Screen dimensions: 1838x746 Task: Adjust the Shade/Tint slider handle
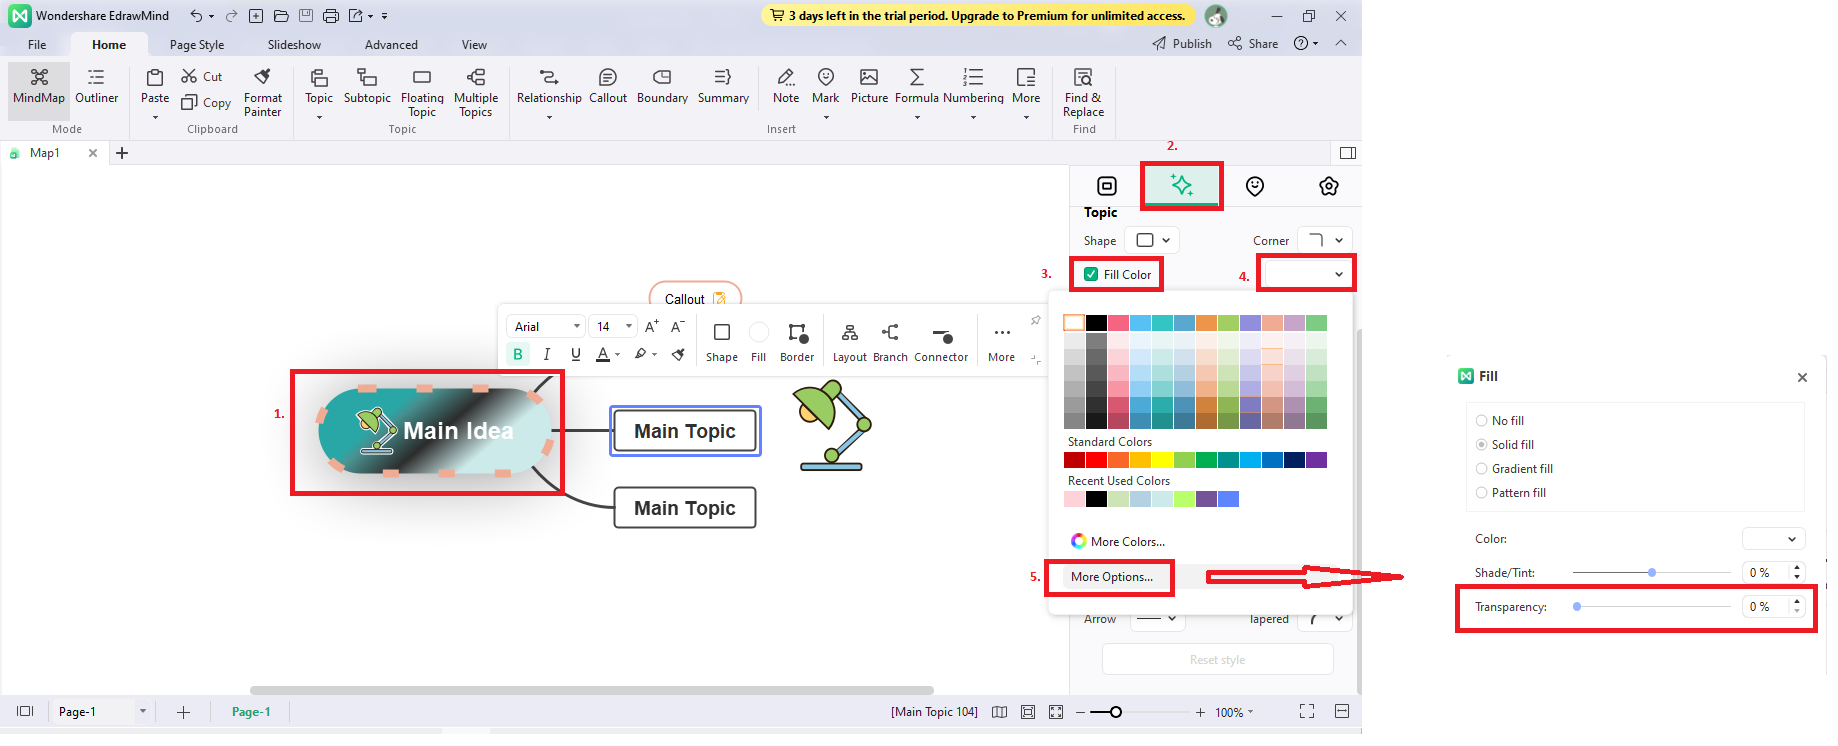(1652, 572)
